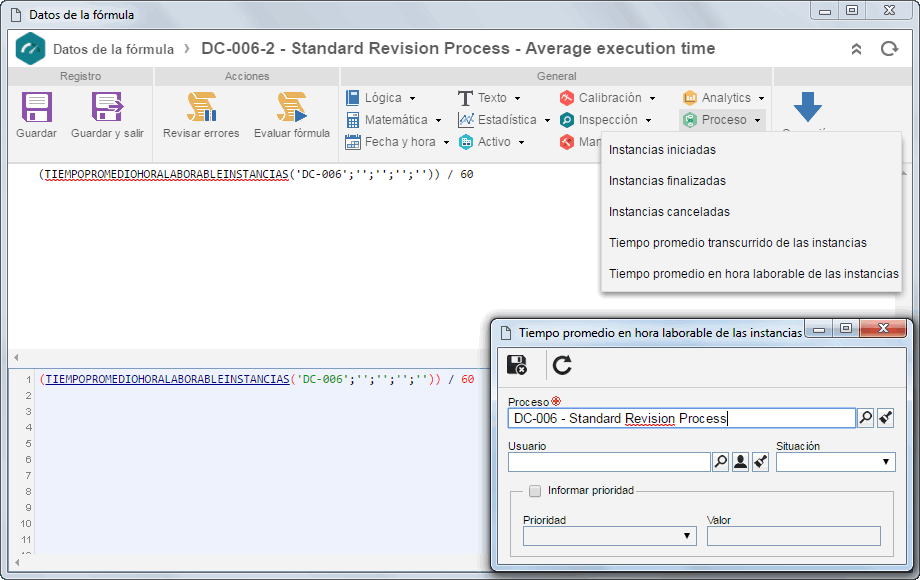Click the Calibración red hexagon icon
This screenshot has height=580, width=920.
pyautogui.click(x=567, y=98)
